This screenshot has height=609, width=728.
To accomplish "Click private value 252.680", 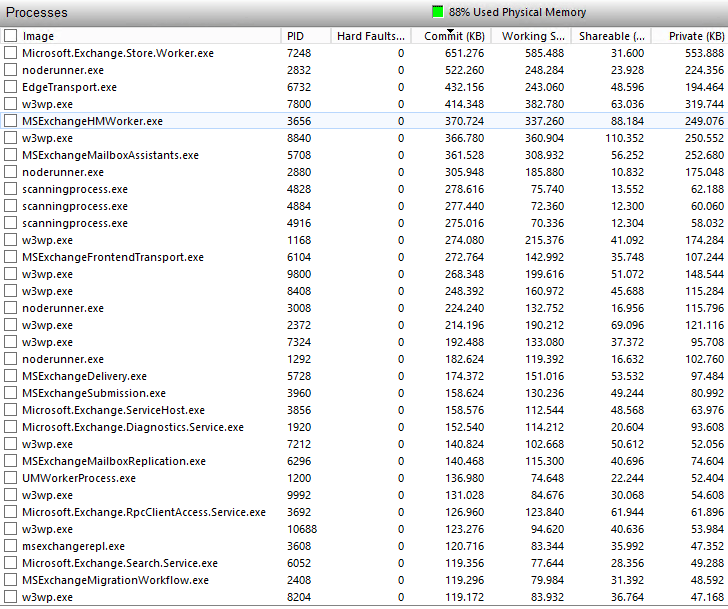I will point(704,155).
